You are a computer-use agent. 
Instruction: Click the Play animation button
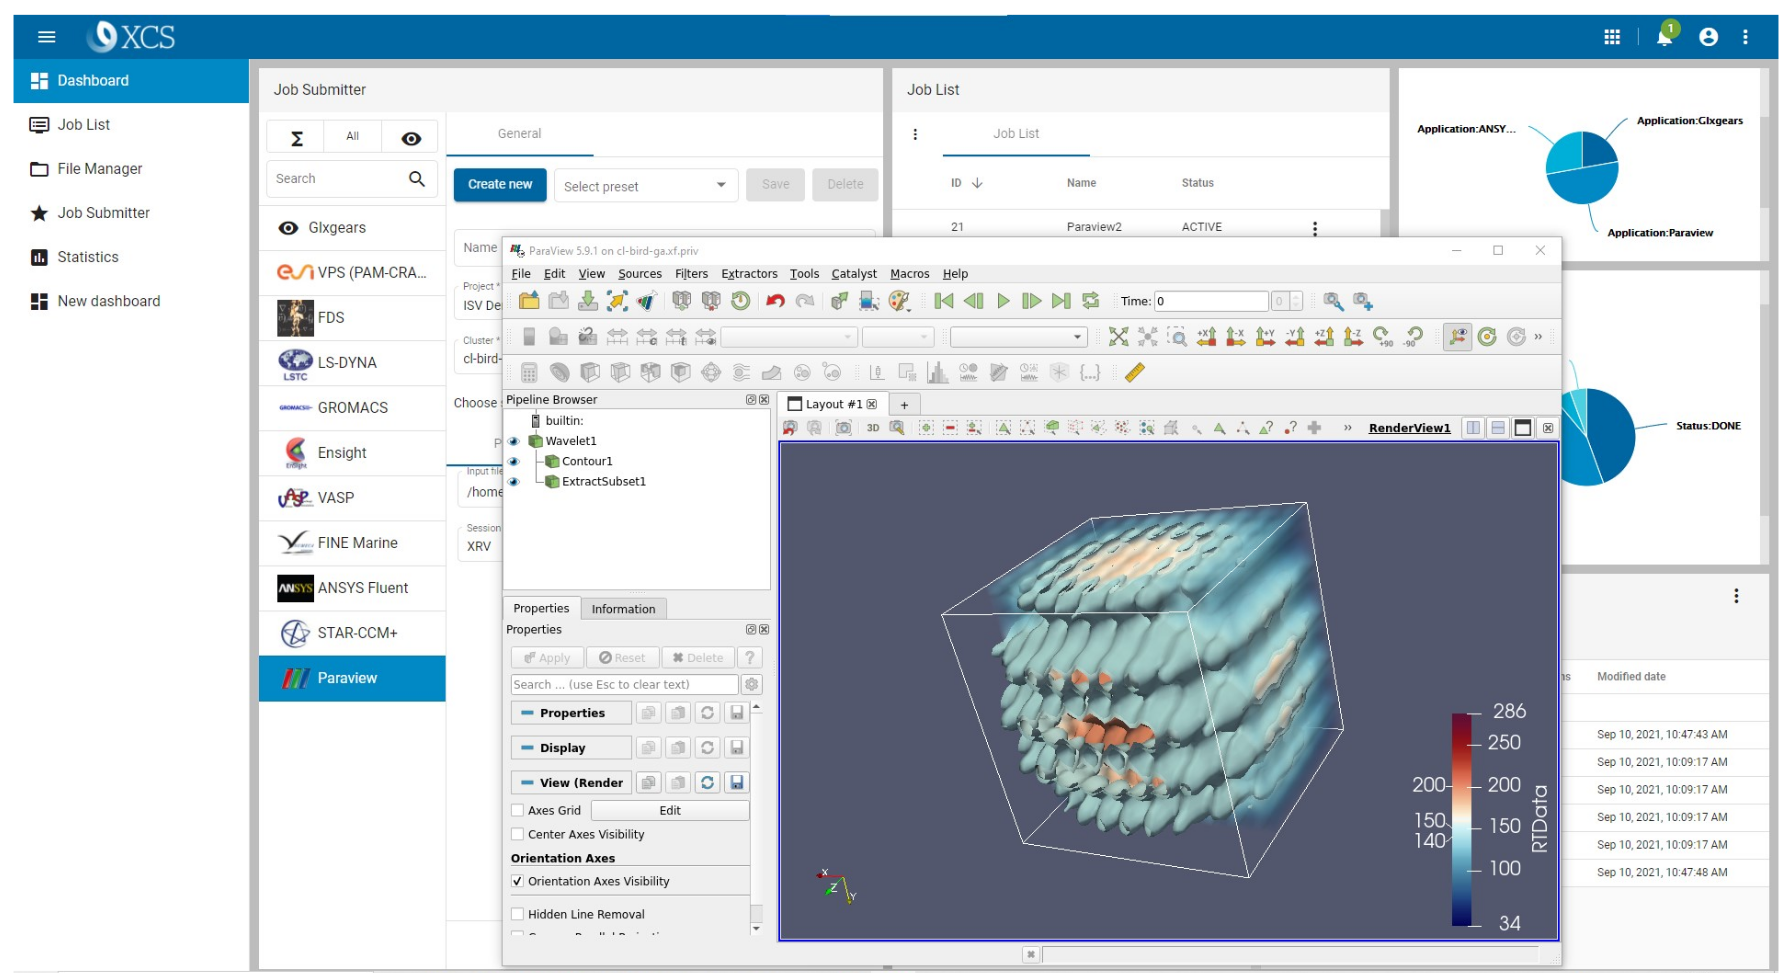click(x=1003, y=301)
